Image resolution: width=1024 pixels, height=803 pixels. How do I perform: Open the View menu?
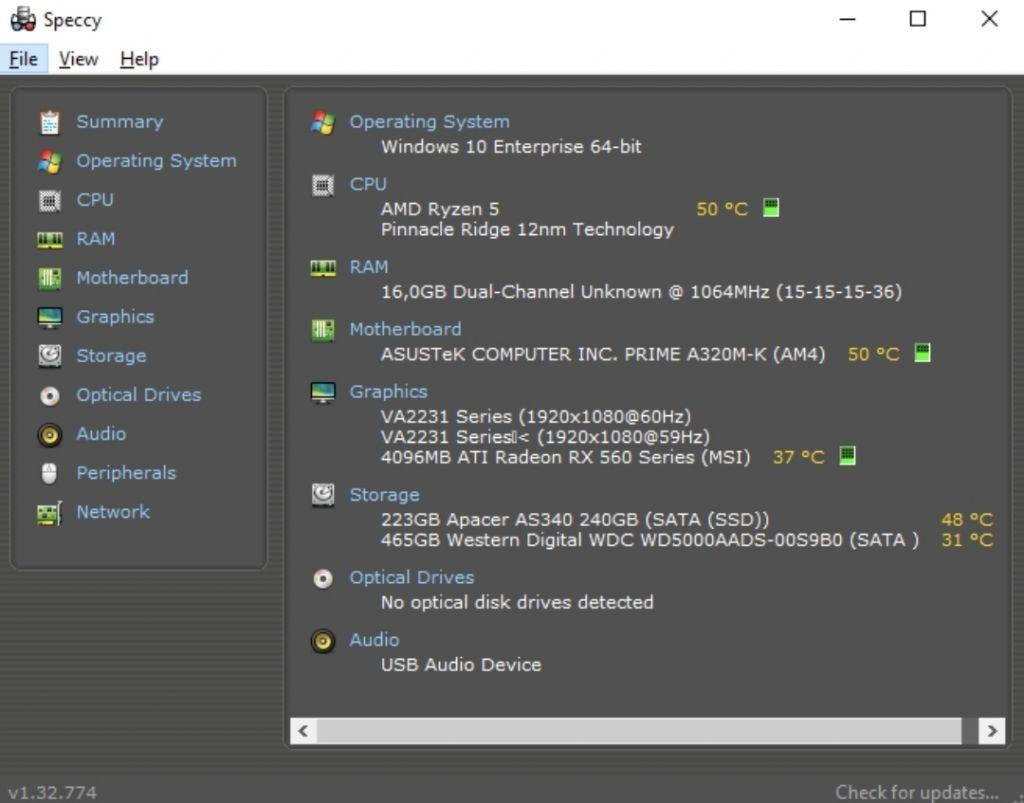pyautogui.click(x=78, y=59)
